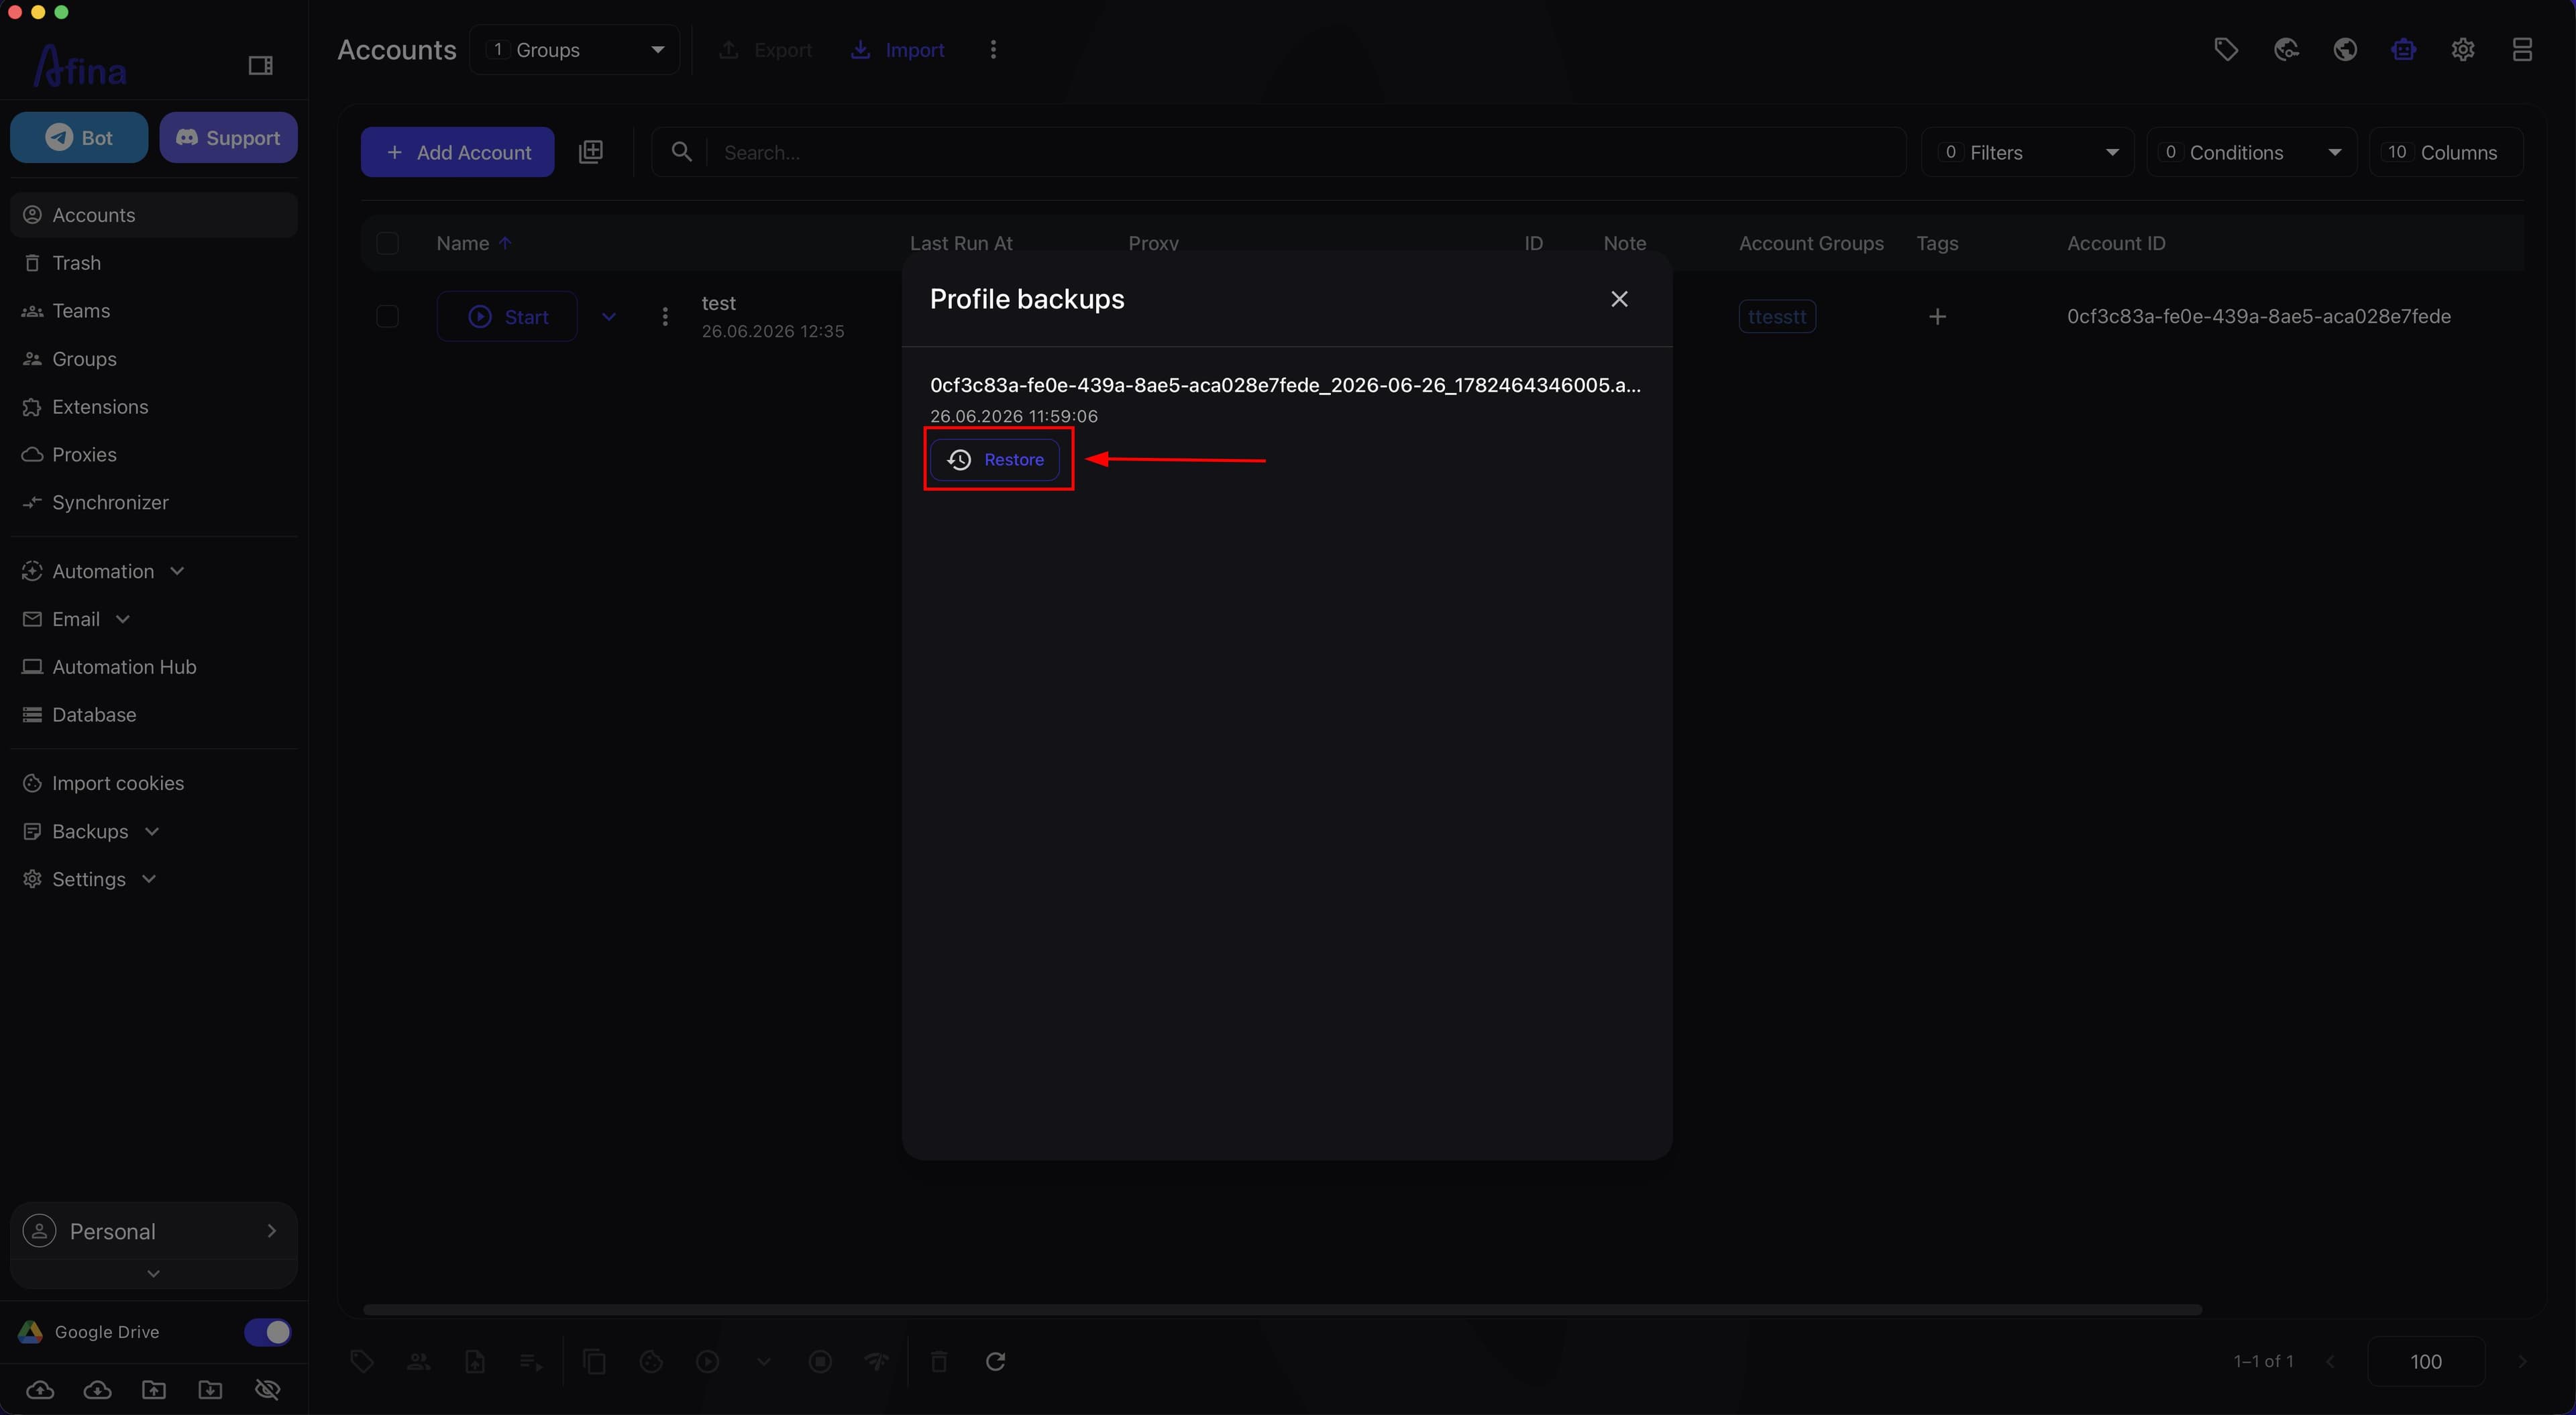Click the hidden eye icon in bottom sidebar
2576x1415 pixels.
coord(268,1390)
